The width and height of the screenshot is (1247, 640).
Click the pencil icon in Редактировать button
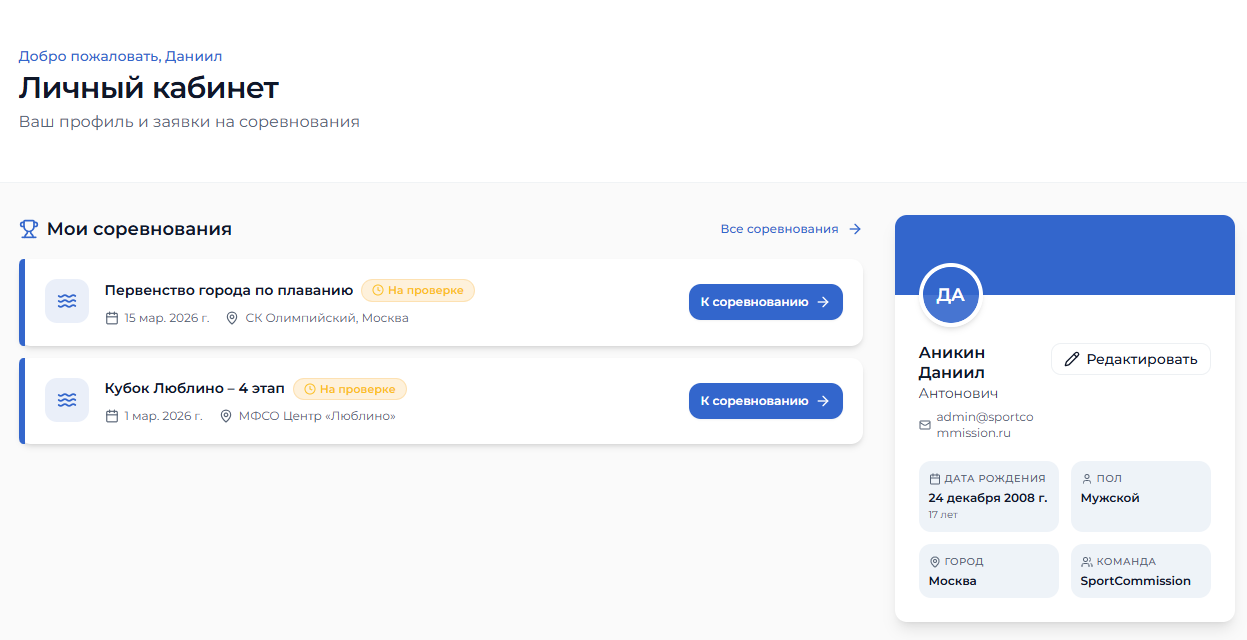point(1072,359)
